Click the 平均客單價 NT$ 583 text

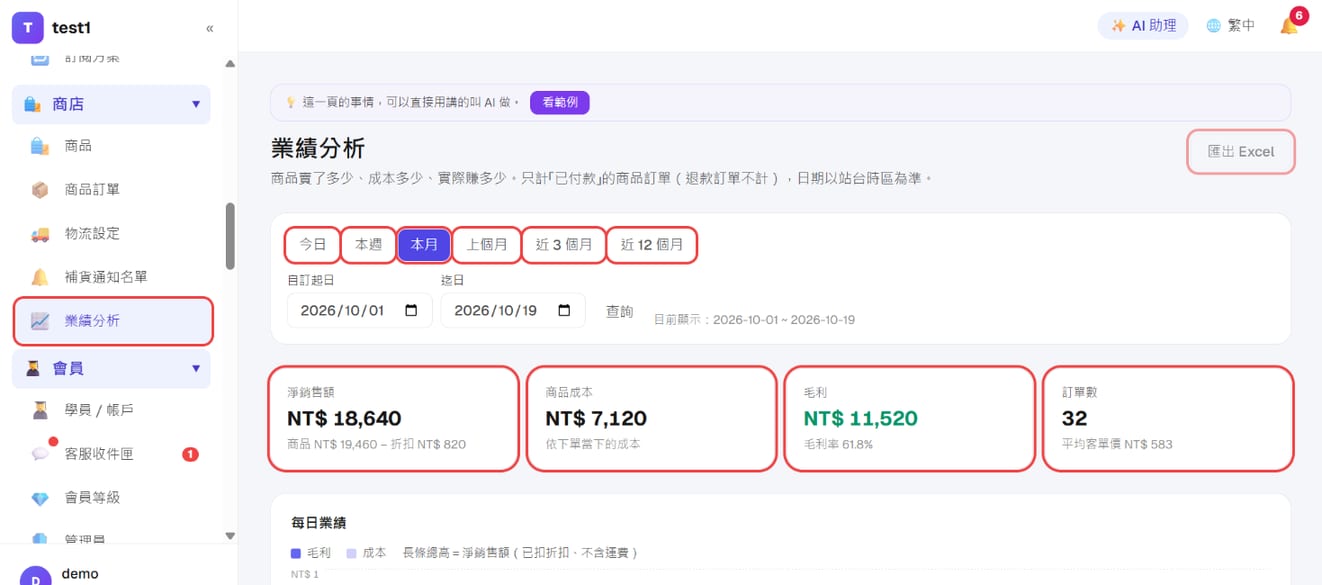(x=1117, y=444)
